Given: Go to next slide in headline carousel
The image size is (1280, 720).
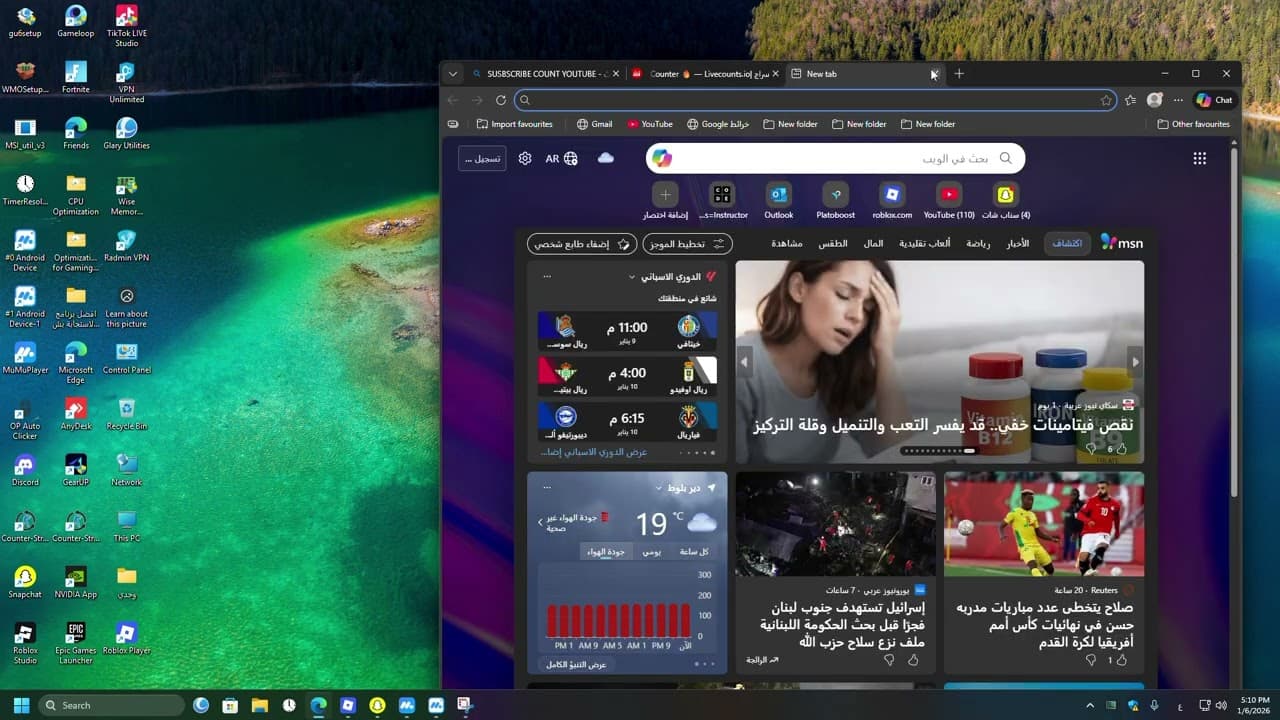Looking at the screenshot, I should pyautogui.click(x=1135, y=362).
